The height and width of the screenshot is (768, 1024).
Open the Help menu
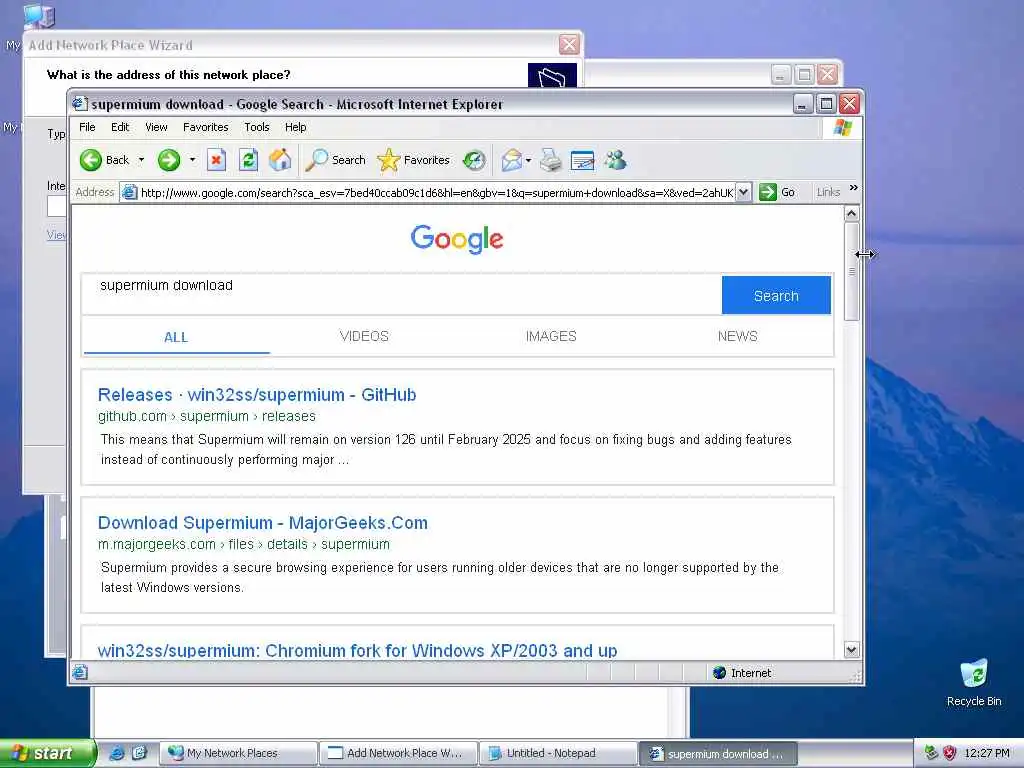point(295,127)
